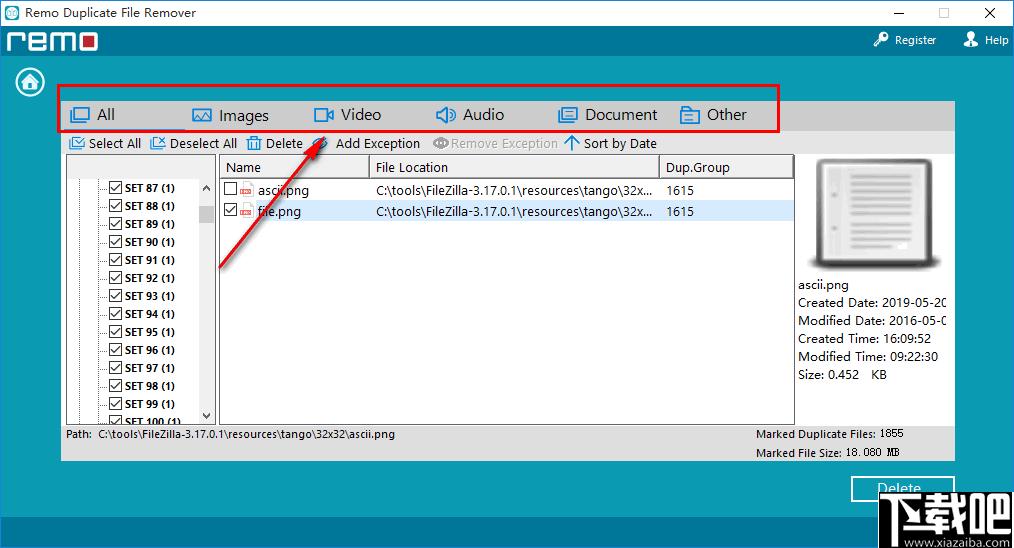Switch to the Audio tab
The width and height of the screenshot is (1014, 548).
pyautogui.click(x=469, y=115)
